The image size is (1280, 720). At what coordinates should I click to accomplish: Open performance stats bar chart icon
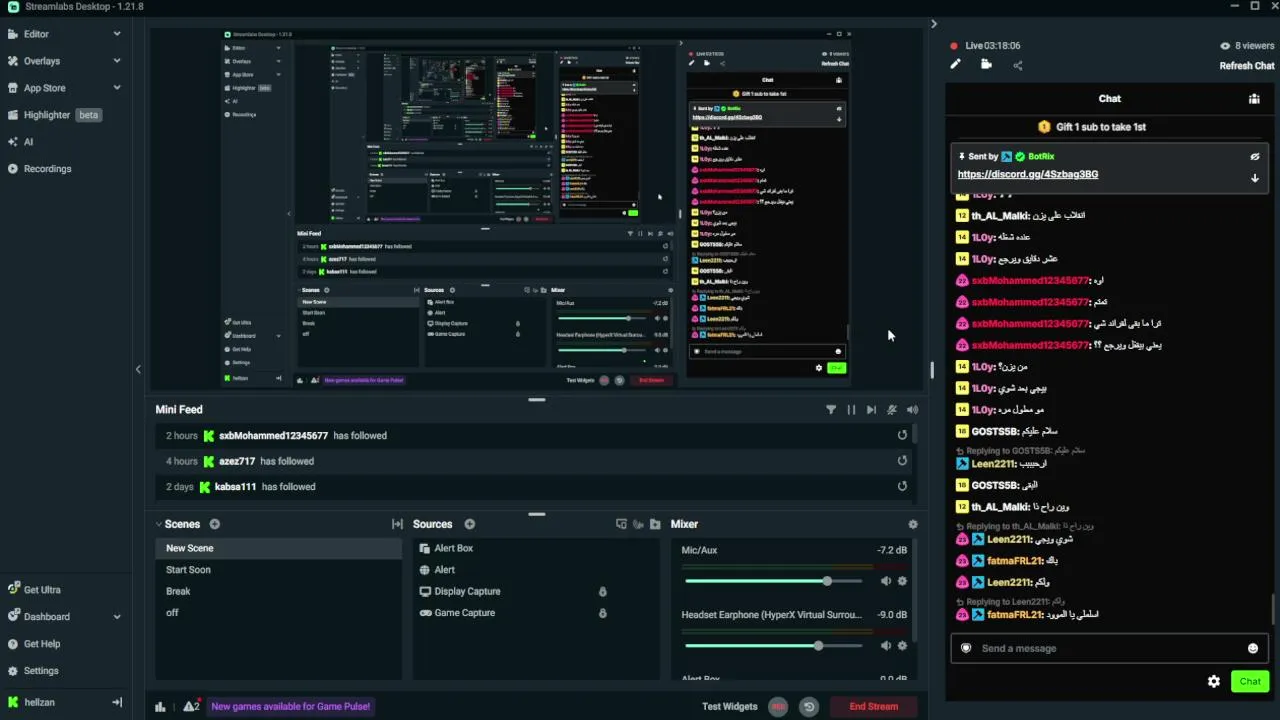point(160,707)
